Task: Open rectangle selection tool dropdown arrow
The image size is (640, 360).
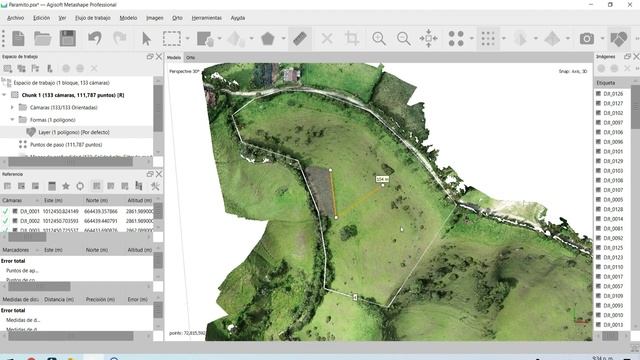Action: coord(187,39)
